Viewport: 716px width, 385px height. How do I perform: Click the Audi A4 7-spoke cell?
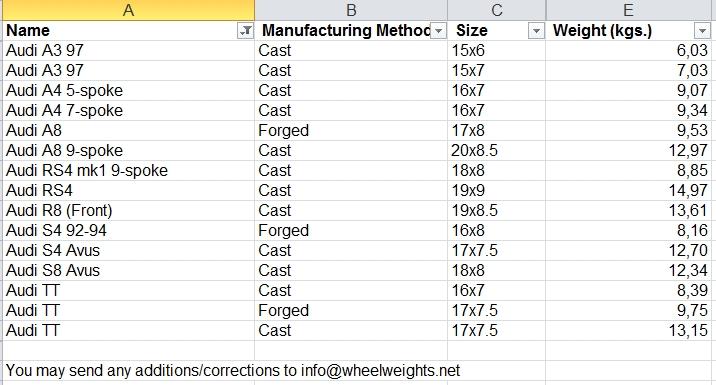(x=129, y=110)
